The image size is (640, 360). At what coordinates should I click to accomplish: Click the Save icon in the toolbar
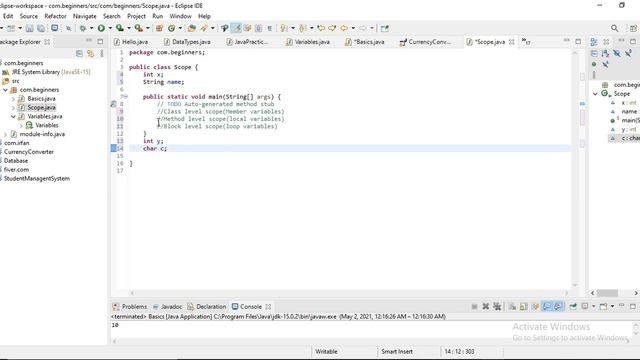tap(29, 28)
